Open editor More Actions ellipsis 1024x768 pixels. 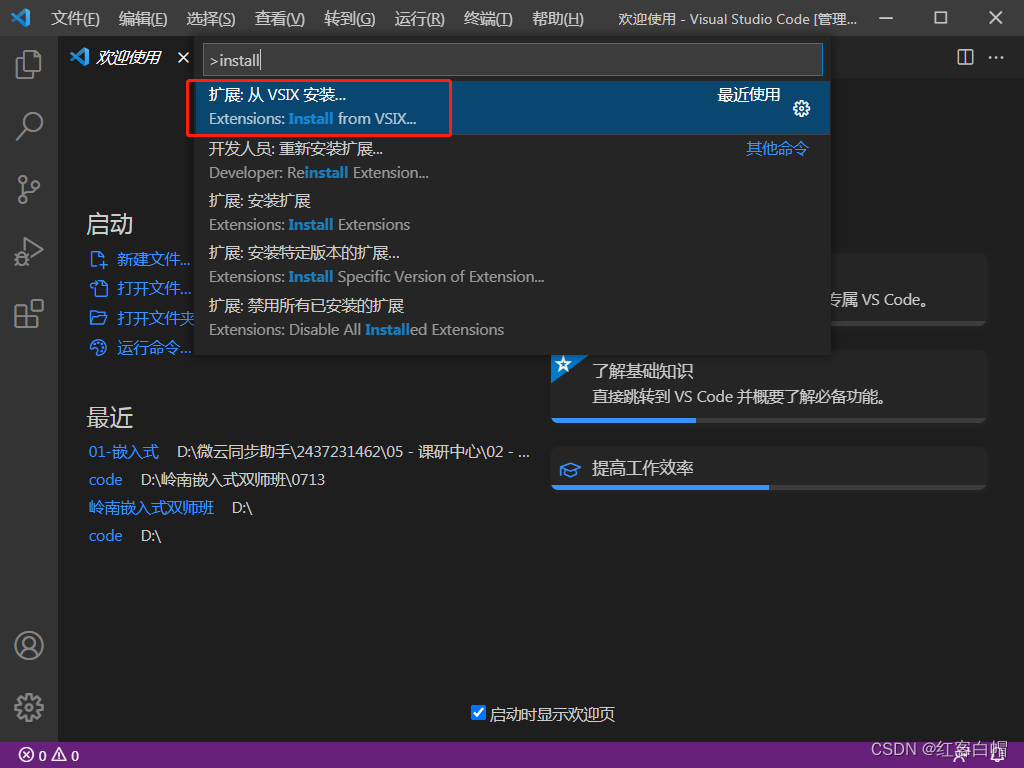coord(996,57)
